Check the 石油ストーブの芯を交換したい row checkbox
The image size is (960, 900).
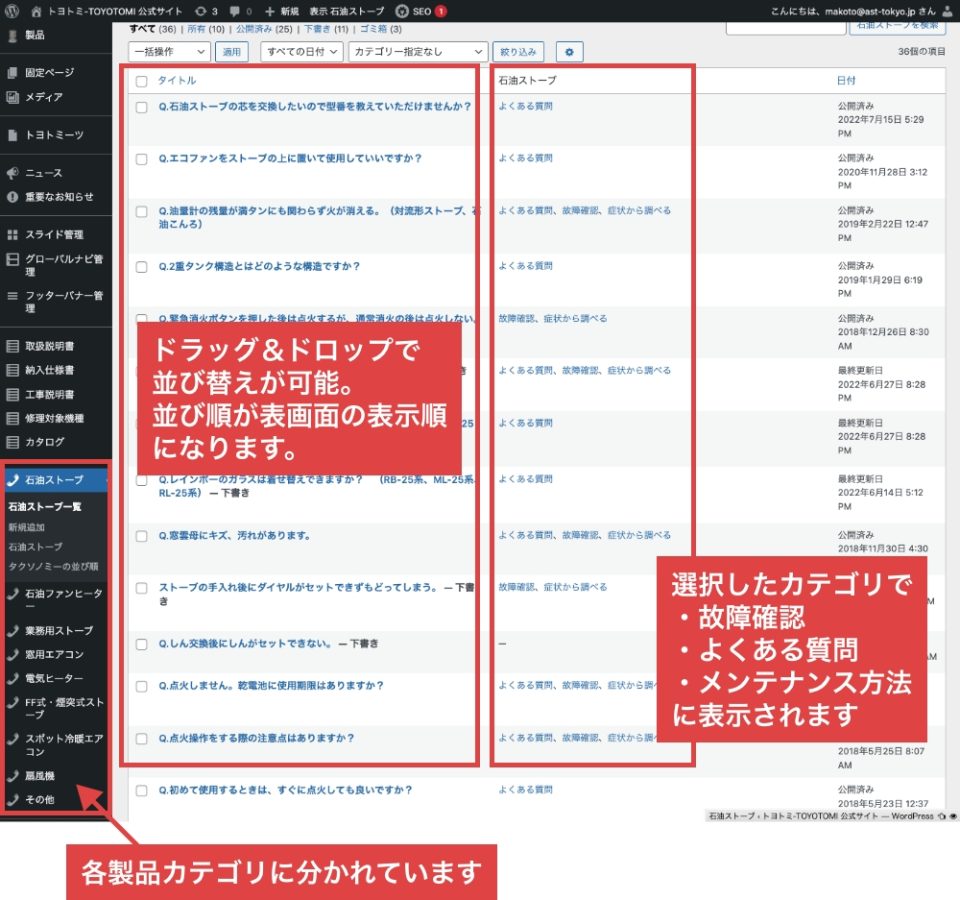click(x=141, y=108)
